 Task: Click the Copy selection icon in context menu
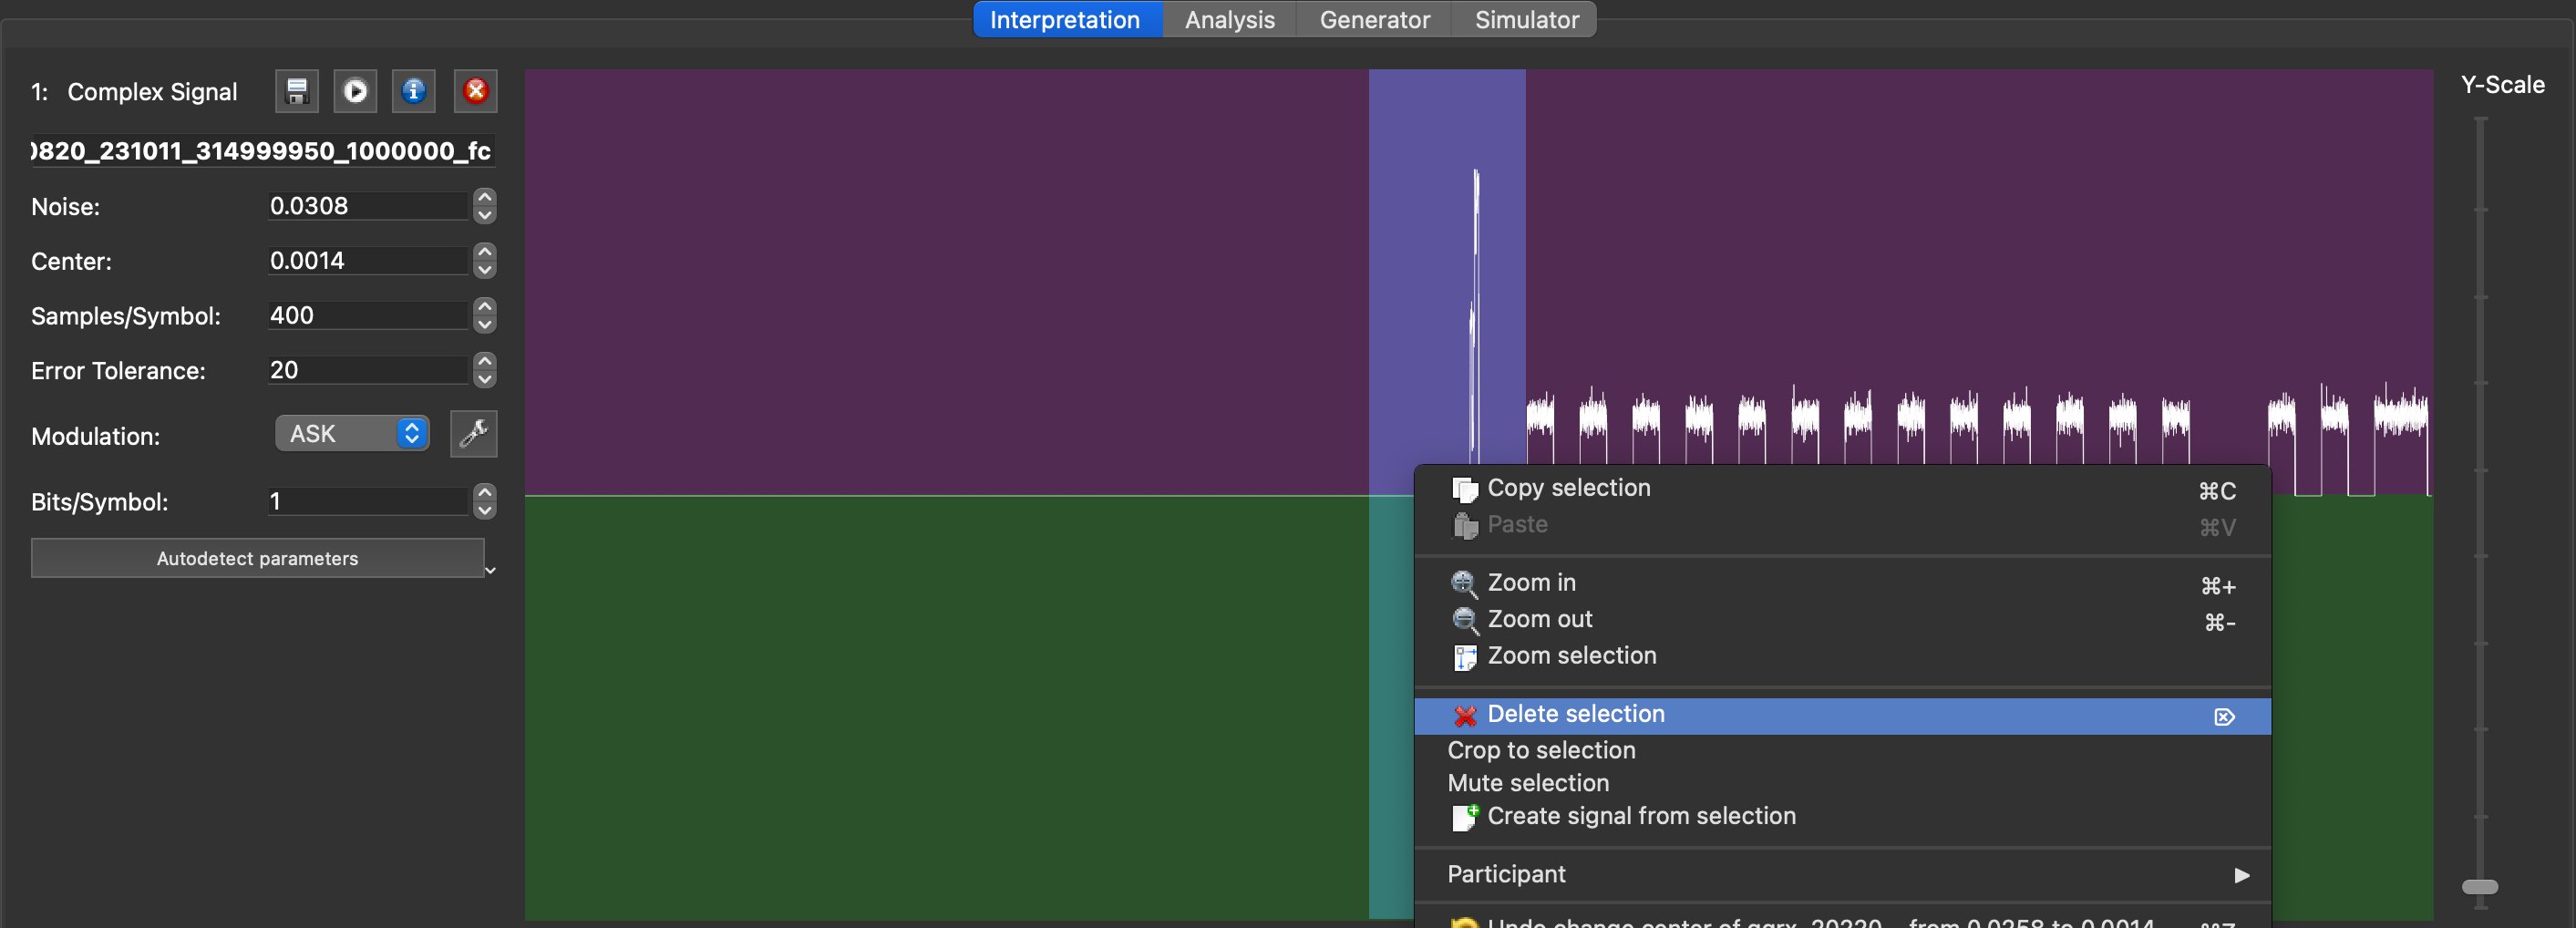tap(1465, 489)
